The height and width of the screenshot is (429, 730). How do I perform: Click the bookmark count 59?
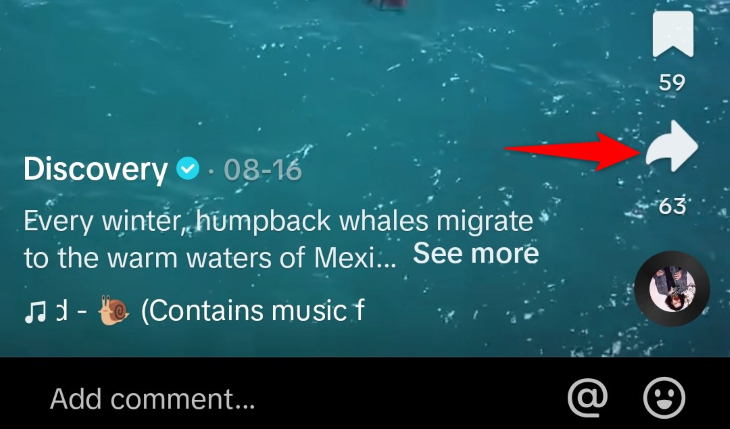point(672,83)
